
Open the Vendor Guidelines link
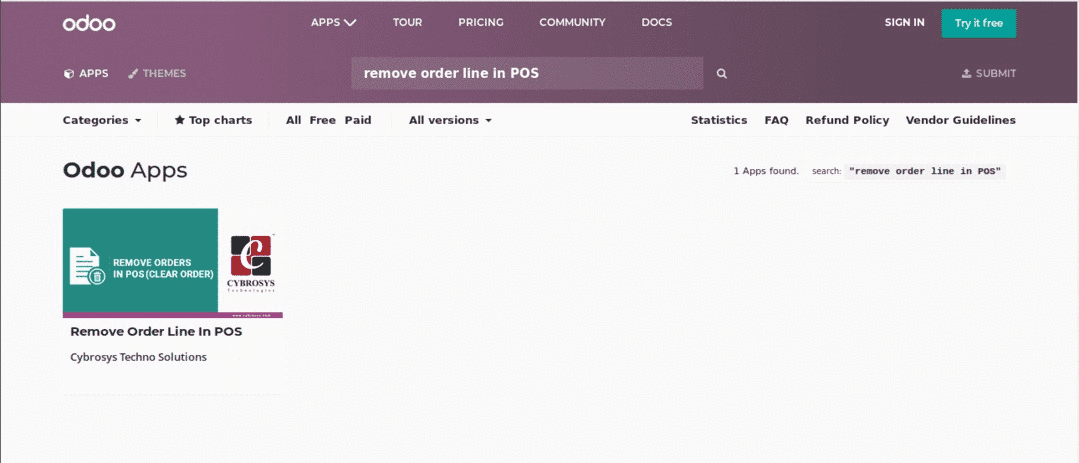pyautogui.click(x=961, y=120)
